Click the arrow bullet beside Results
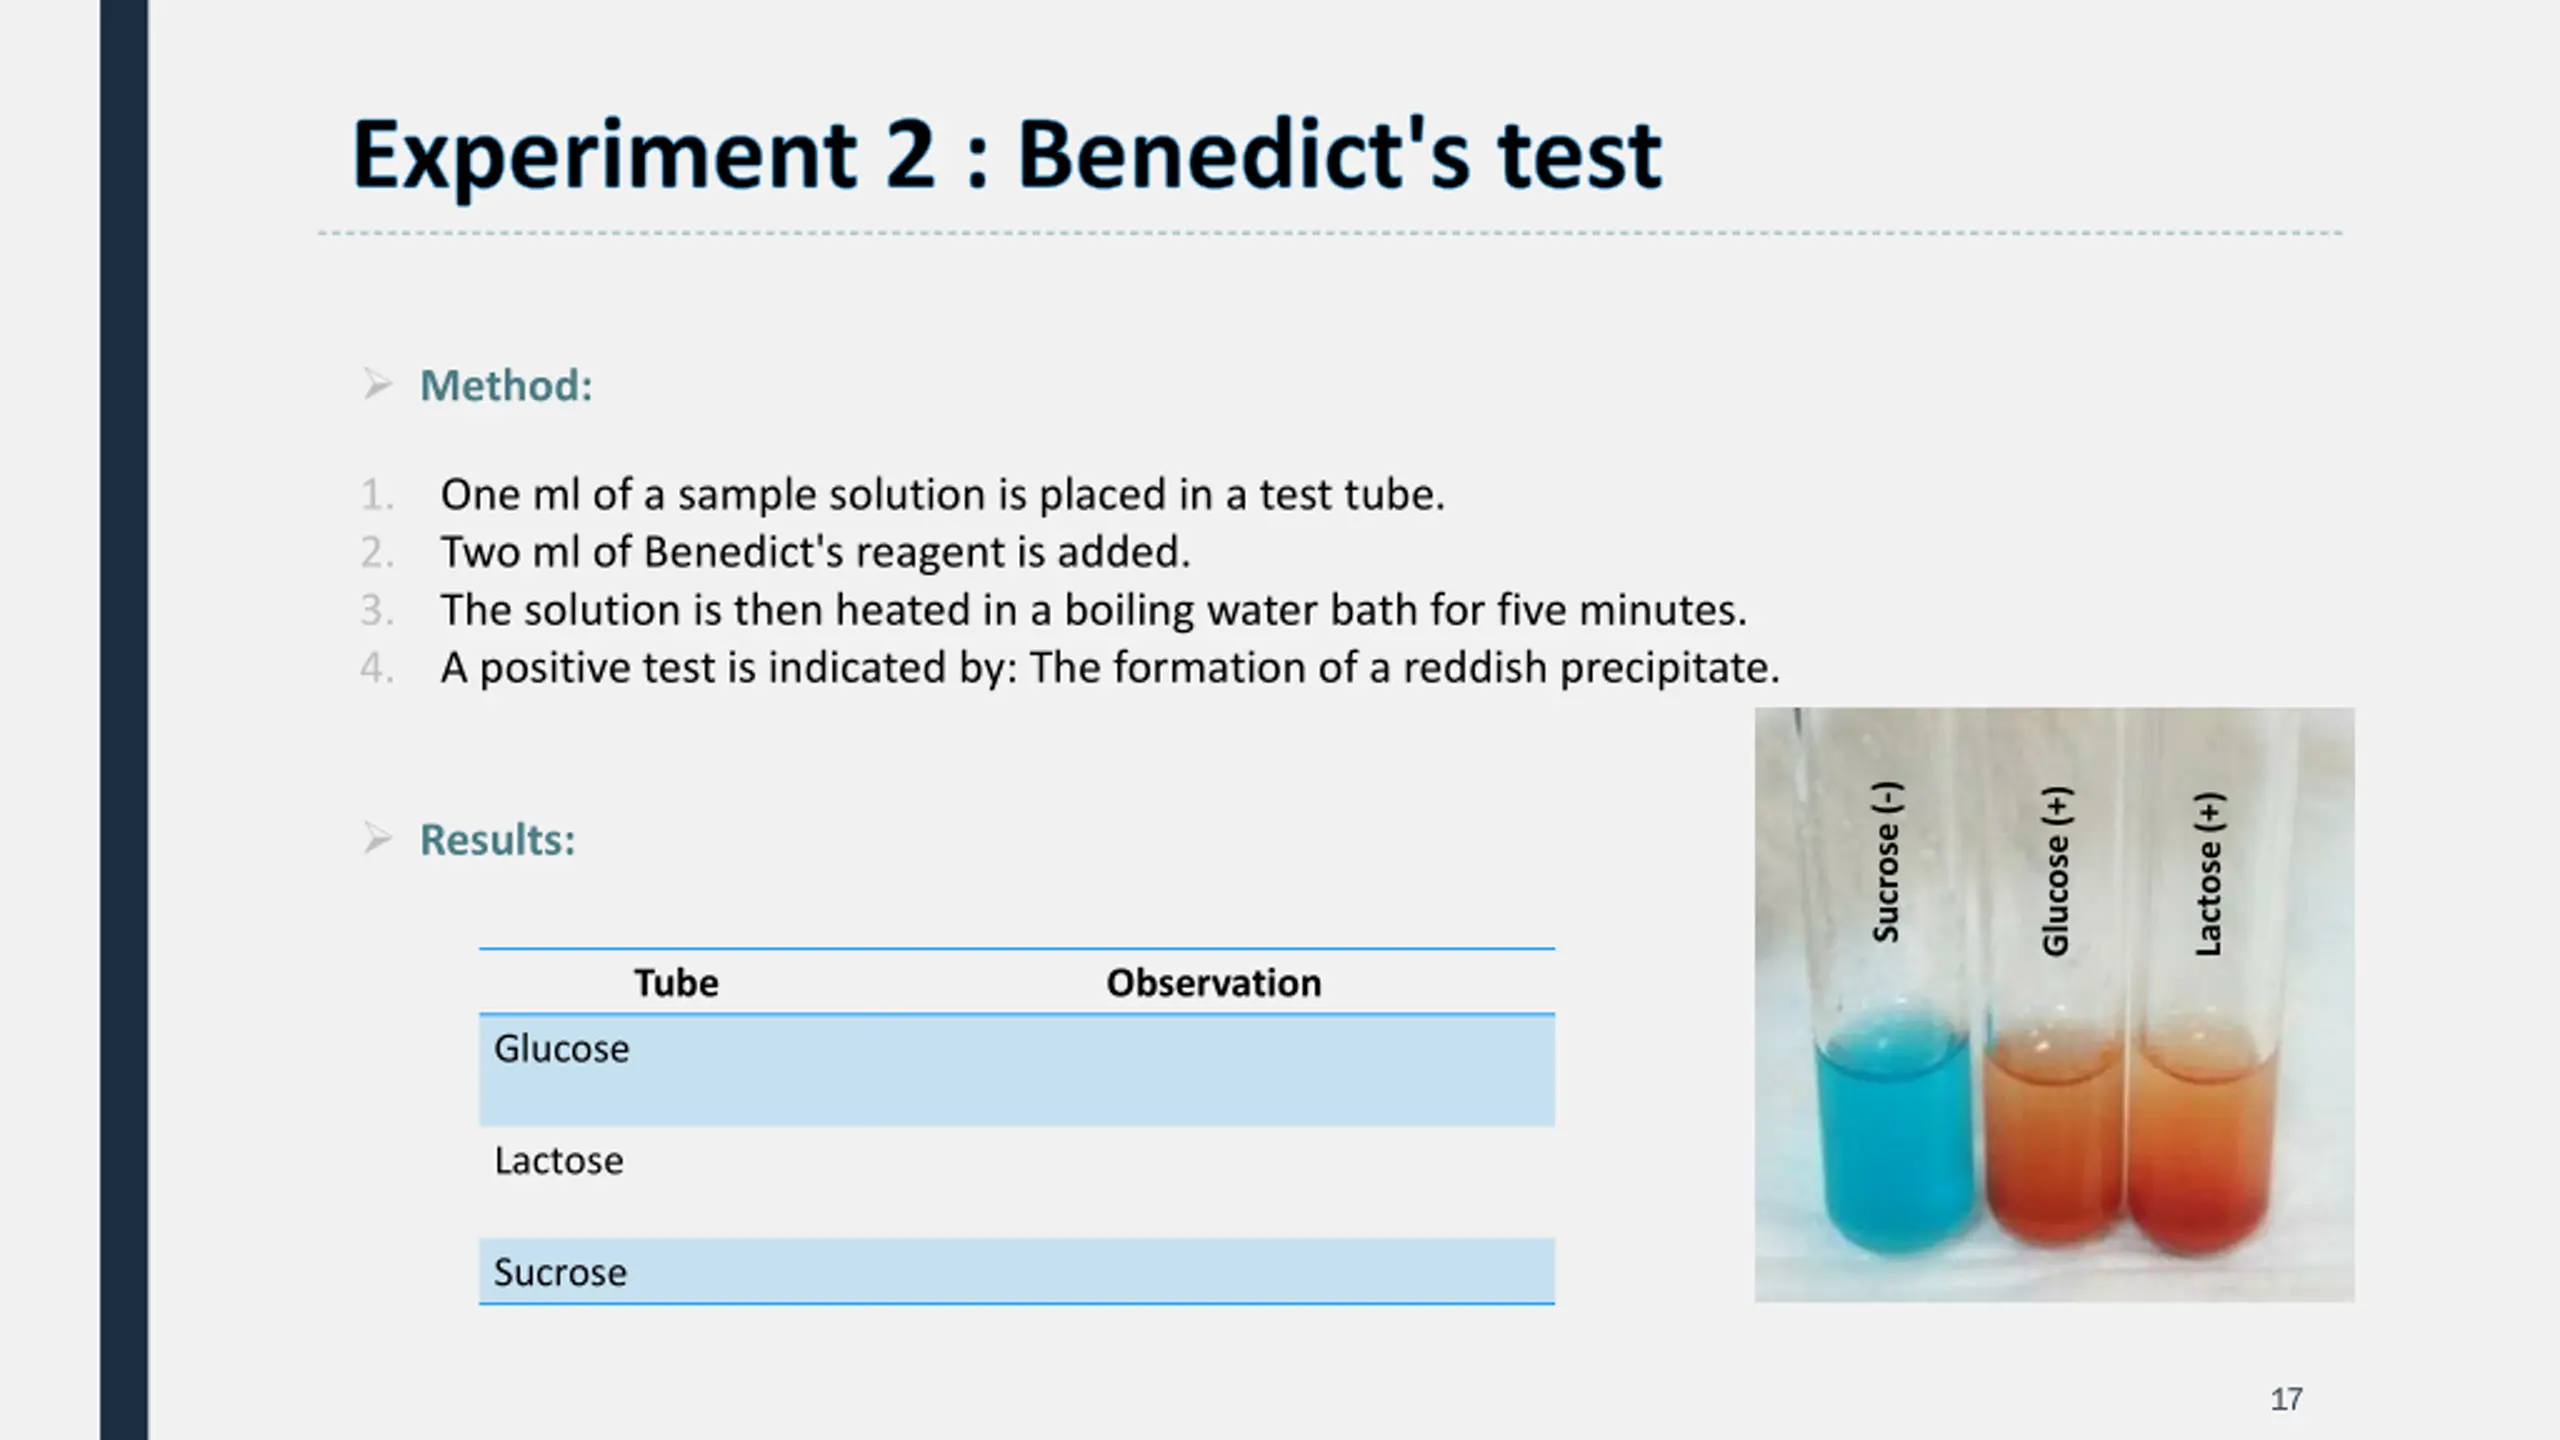 (x=377, y=839)
